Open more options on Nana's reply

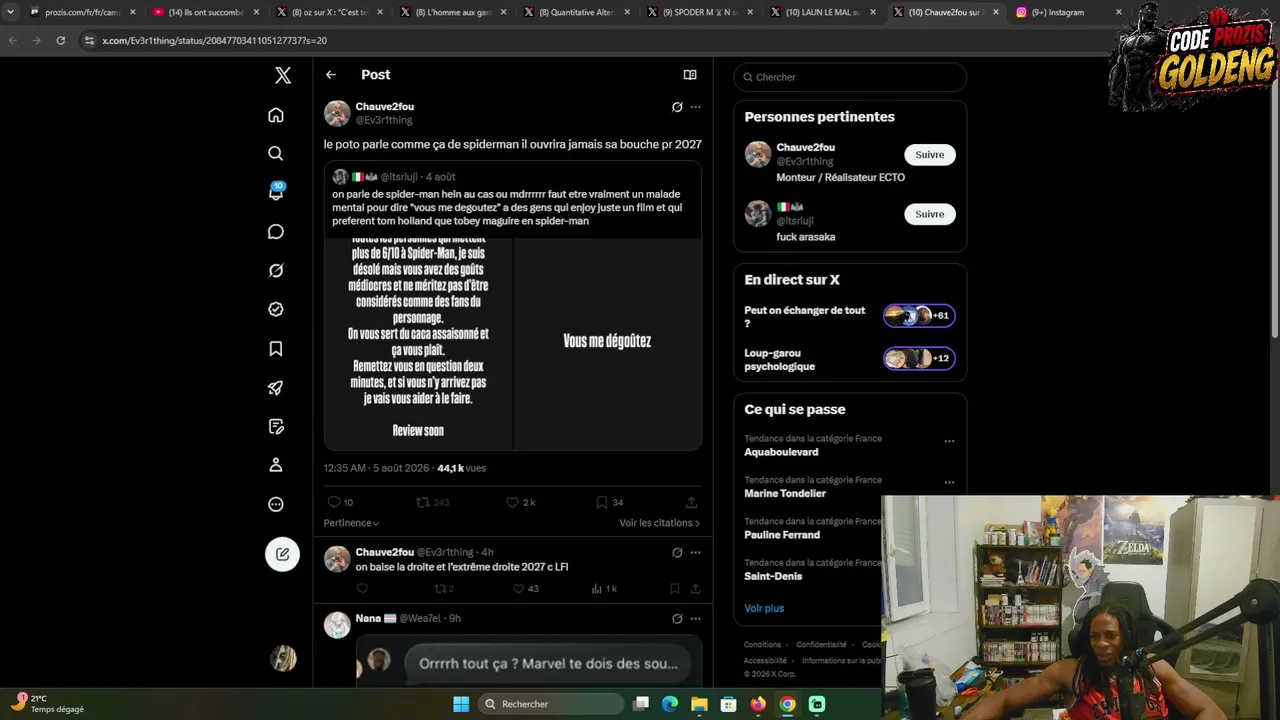click(696, 619)
